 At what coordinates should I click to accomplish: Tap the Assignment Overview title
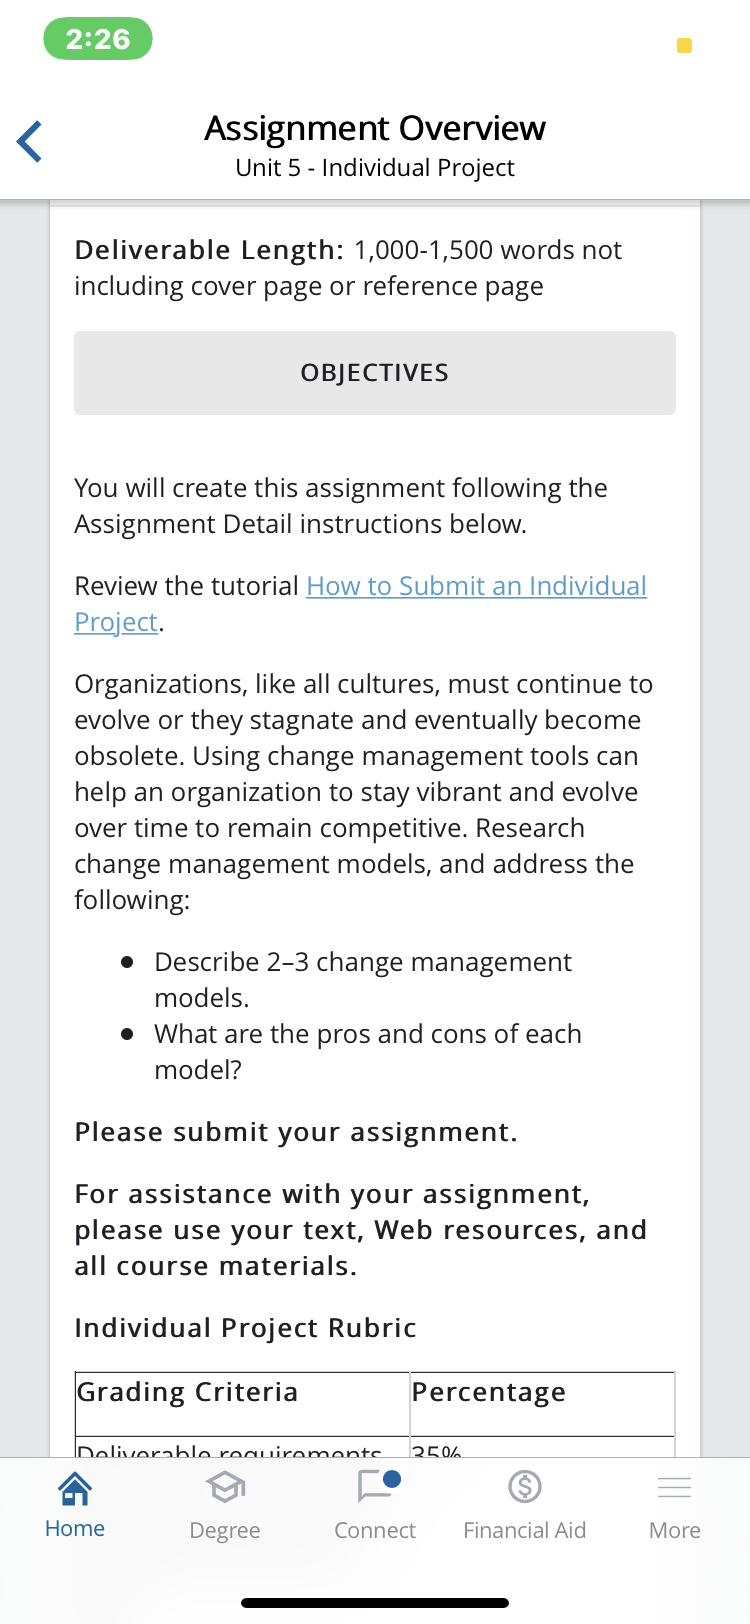point(375,128)
